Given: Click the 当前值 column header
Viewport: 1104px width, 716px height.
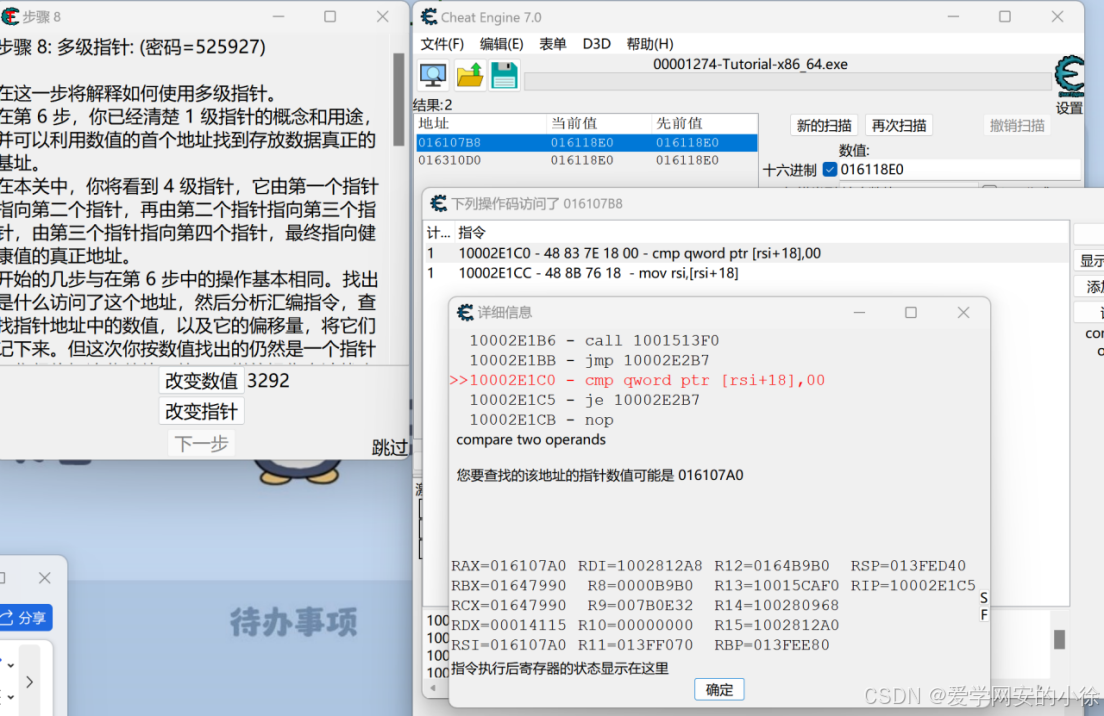Looking at the screenshot, I should [598, 123].
